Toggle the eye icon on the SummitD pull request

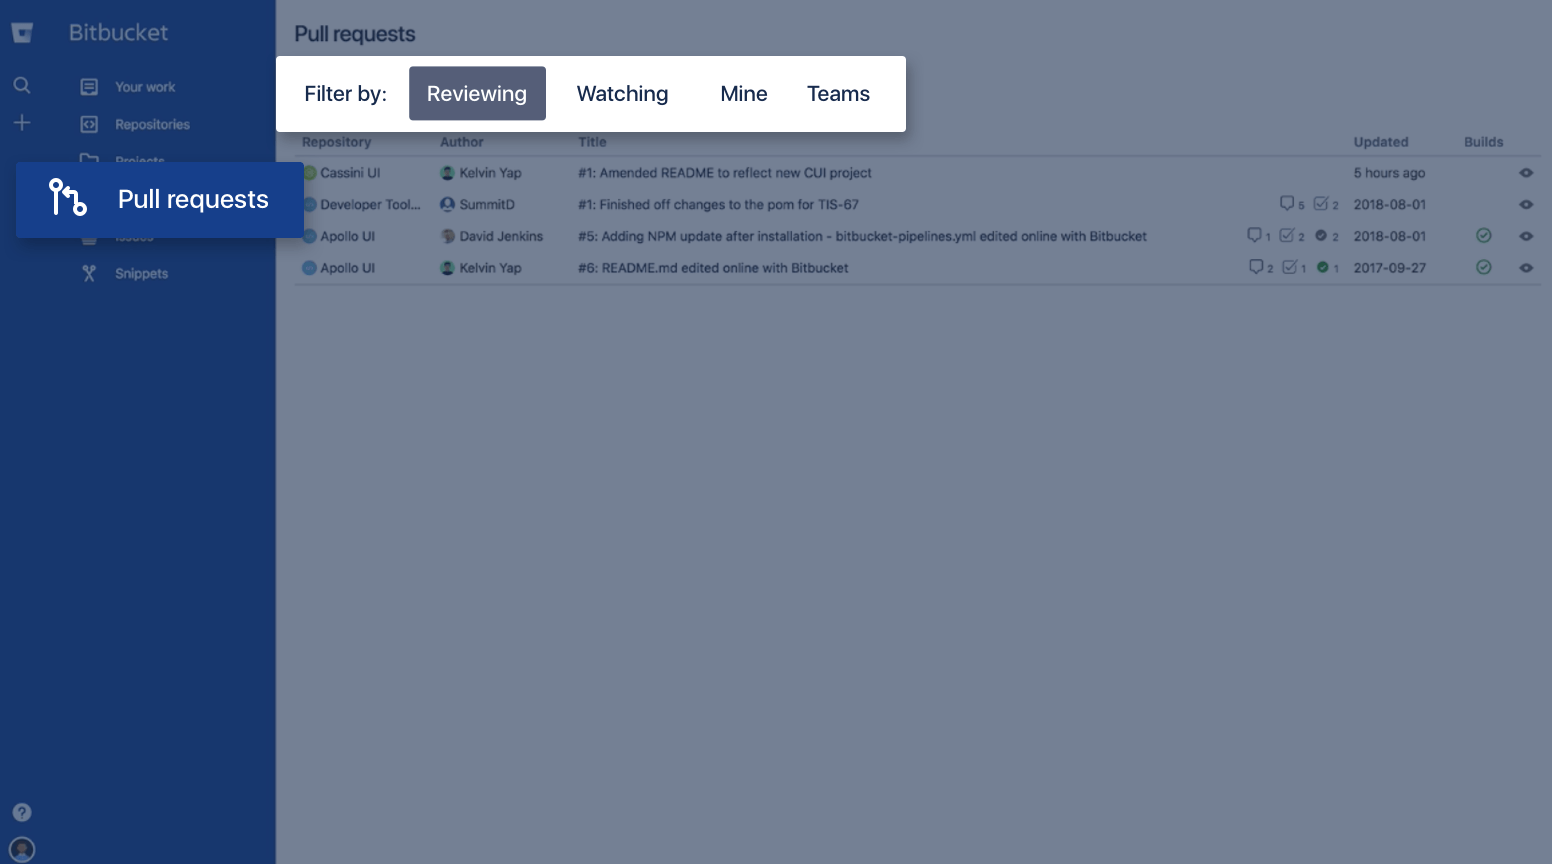1526,204
